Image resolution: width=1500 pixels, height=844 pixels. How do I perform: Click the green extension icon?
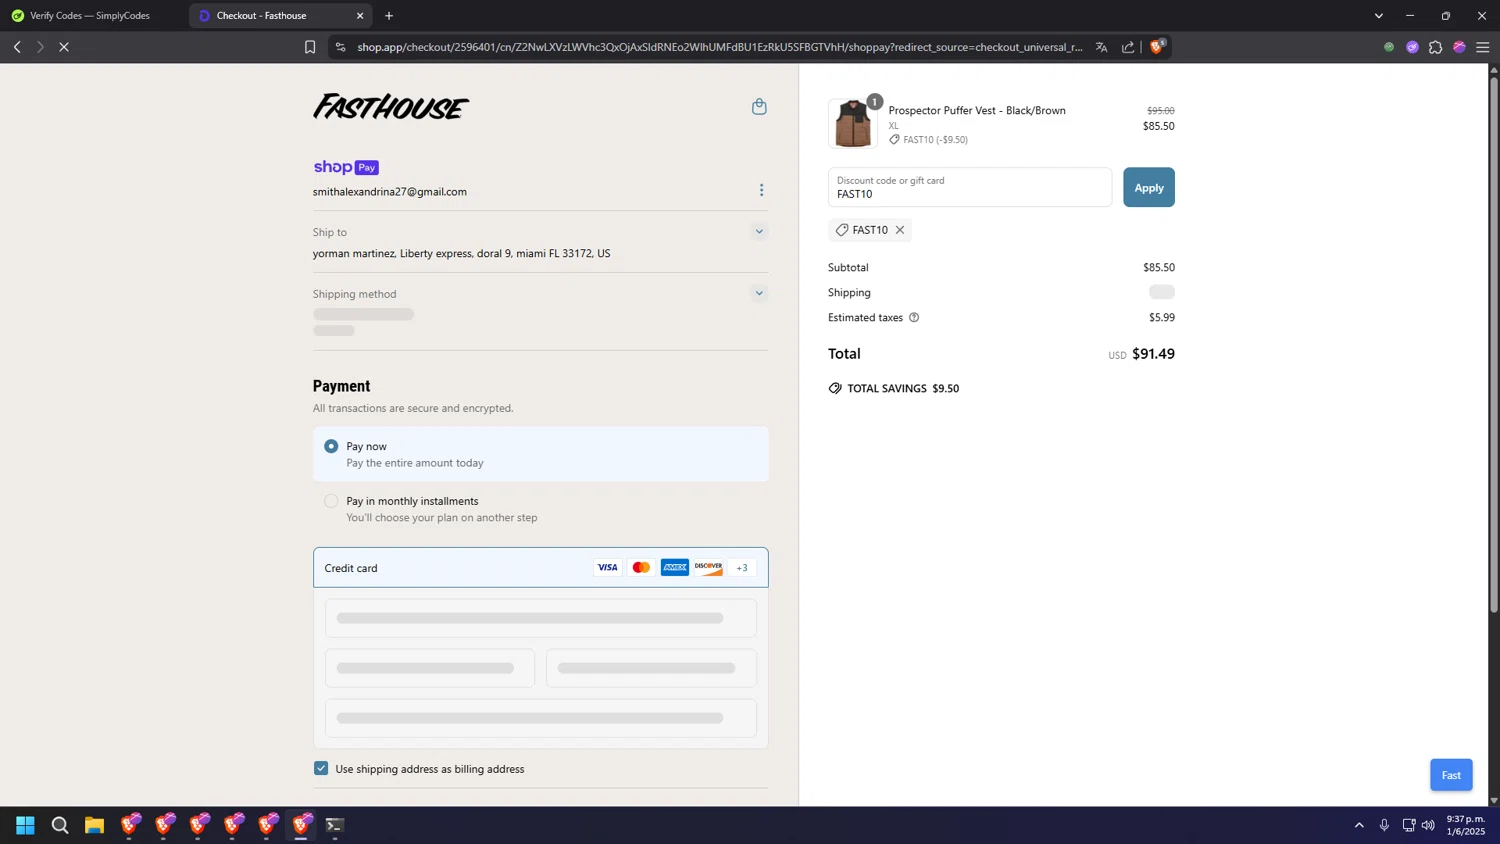[1389, 47]
